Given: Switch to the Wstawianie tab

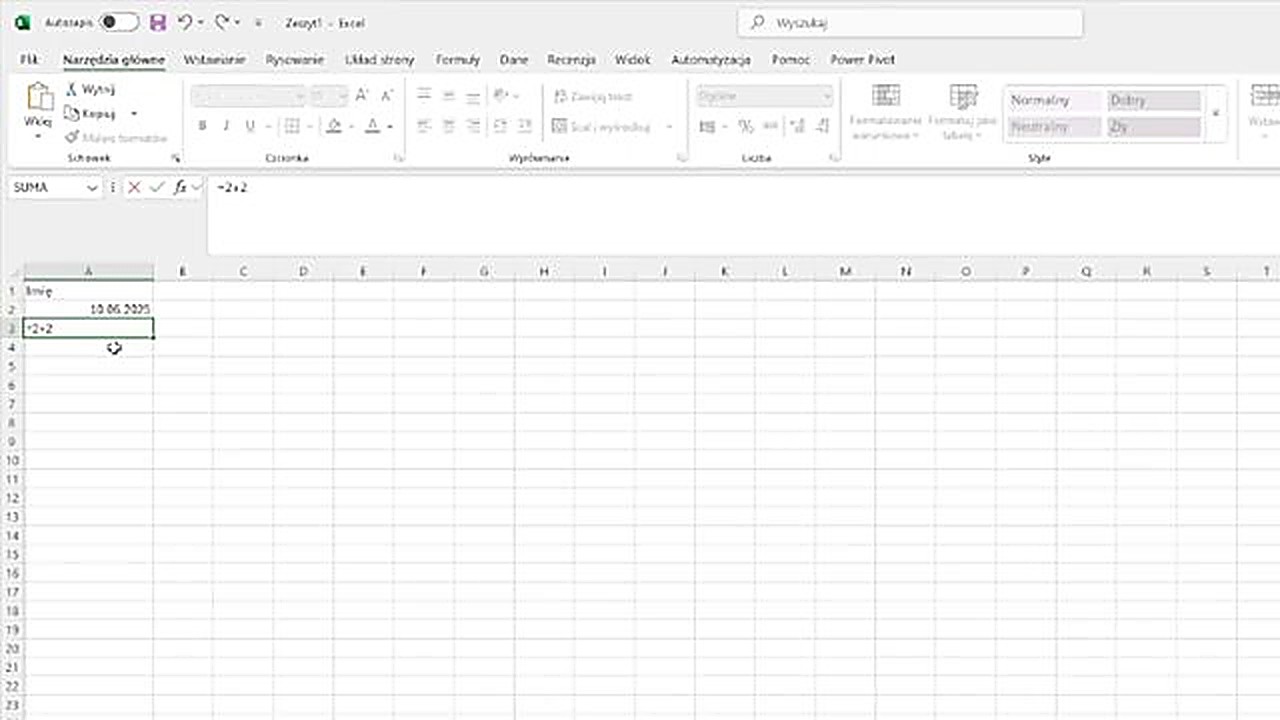Looking at the screenshot, I should tap(214, 60).
